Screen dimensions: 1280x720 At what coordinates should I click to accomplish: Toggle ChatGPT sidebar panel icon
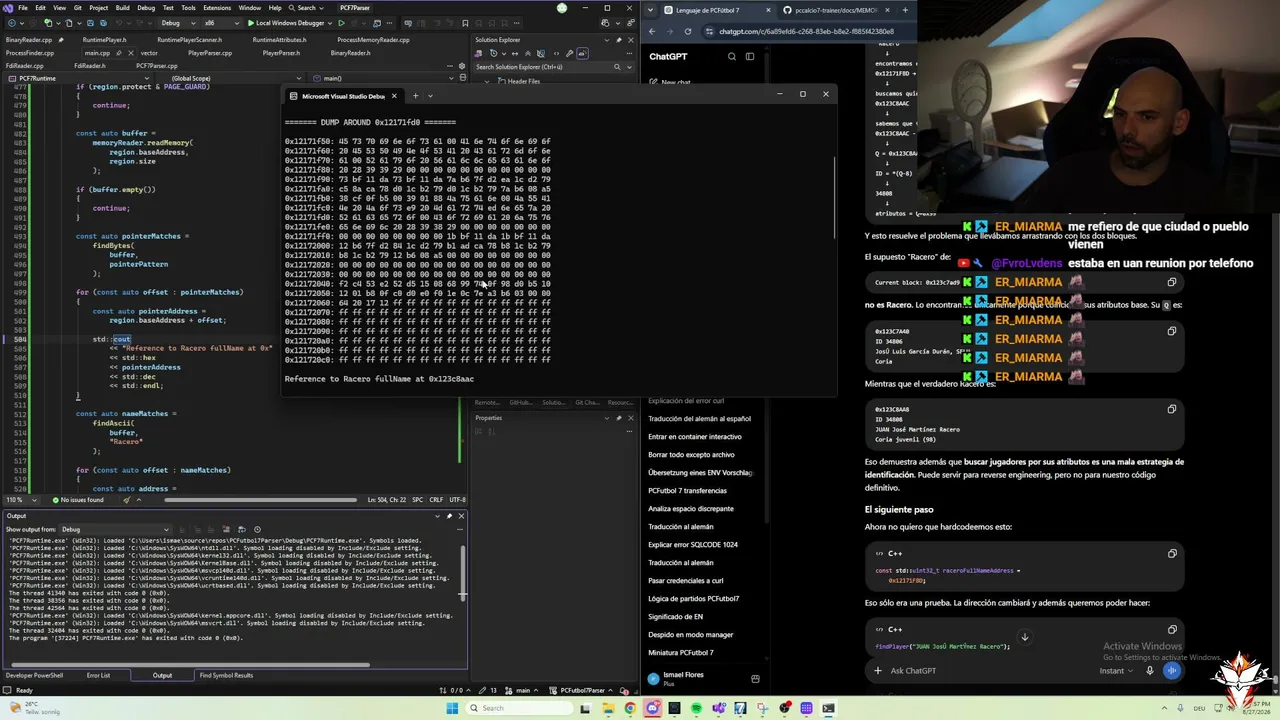coord(750,57)
